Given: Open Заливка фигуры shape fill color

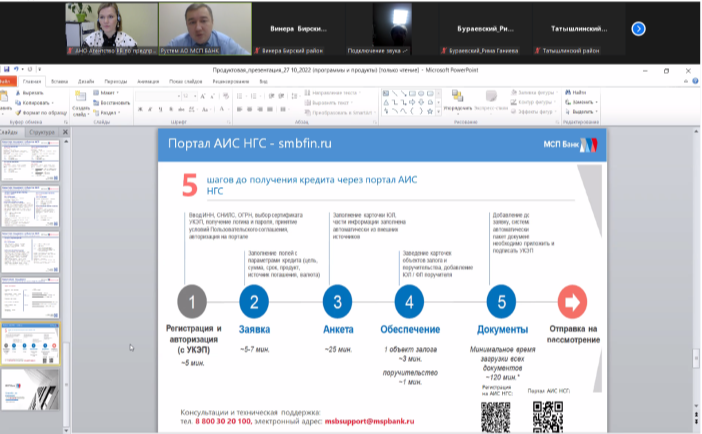Looking at the screenshot, I should click(535, 93).
